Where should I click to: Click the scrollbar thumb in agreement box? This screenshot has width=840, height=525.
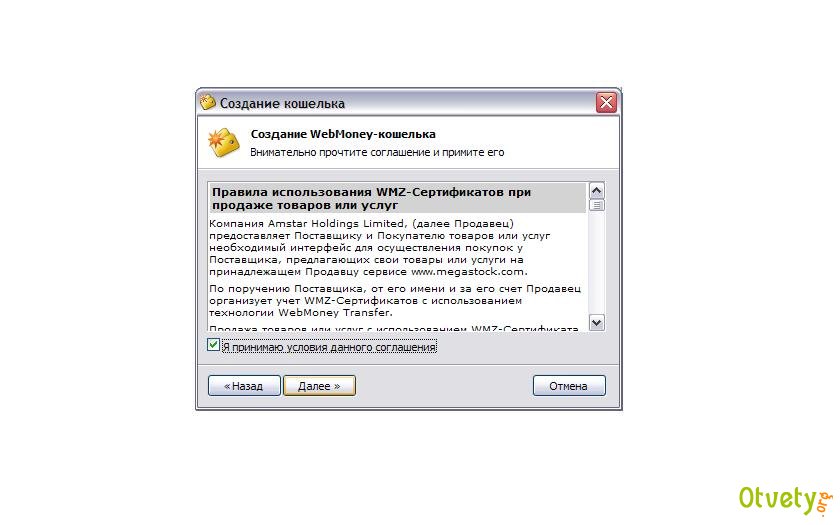click(596, 205)
